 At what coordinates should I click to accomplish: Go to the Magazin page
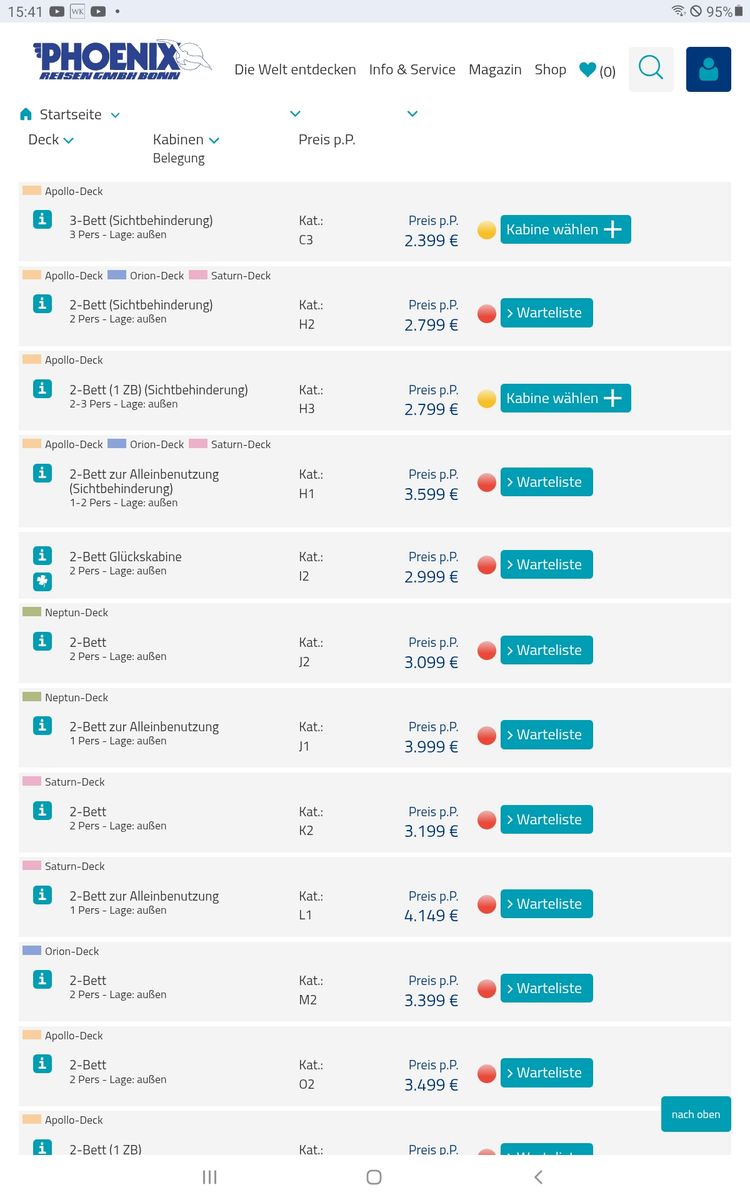(495, 70)
